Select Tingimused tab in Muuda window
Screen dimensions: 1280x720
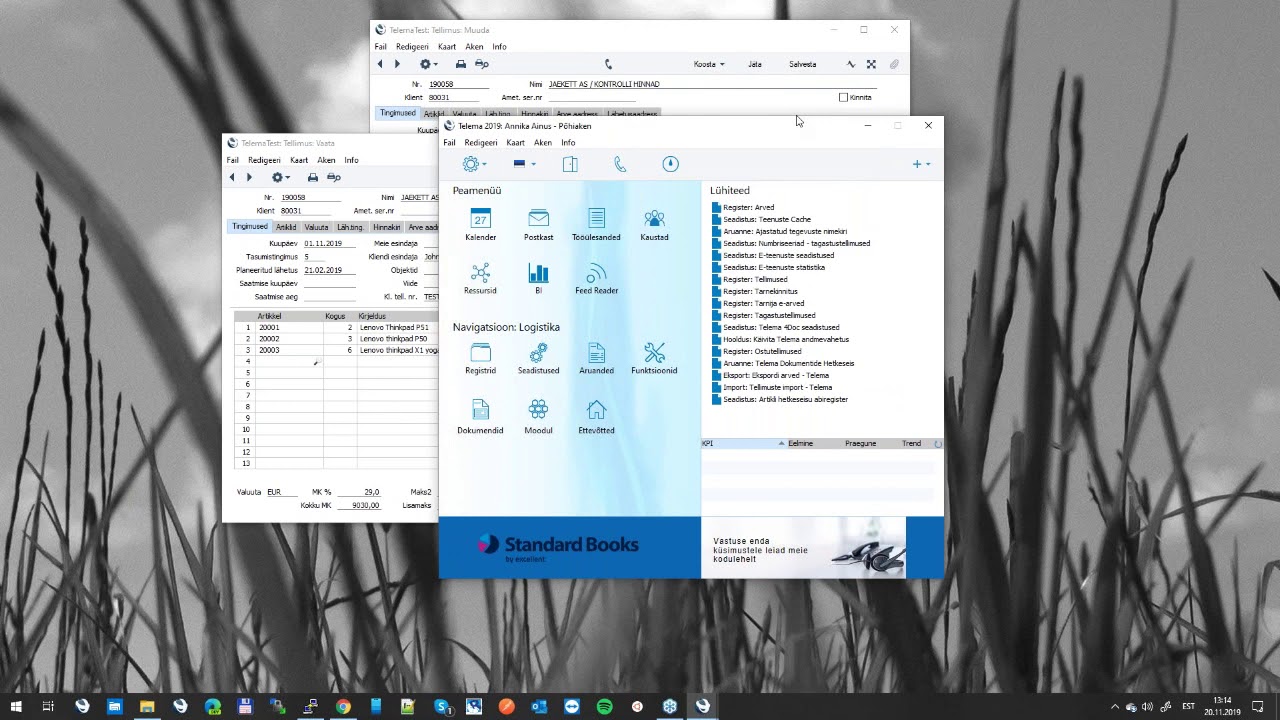(397, 113)
